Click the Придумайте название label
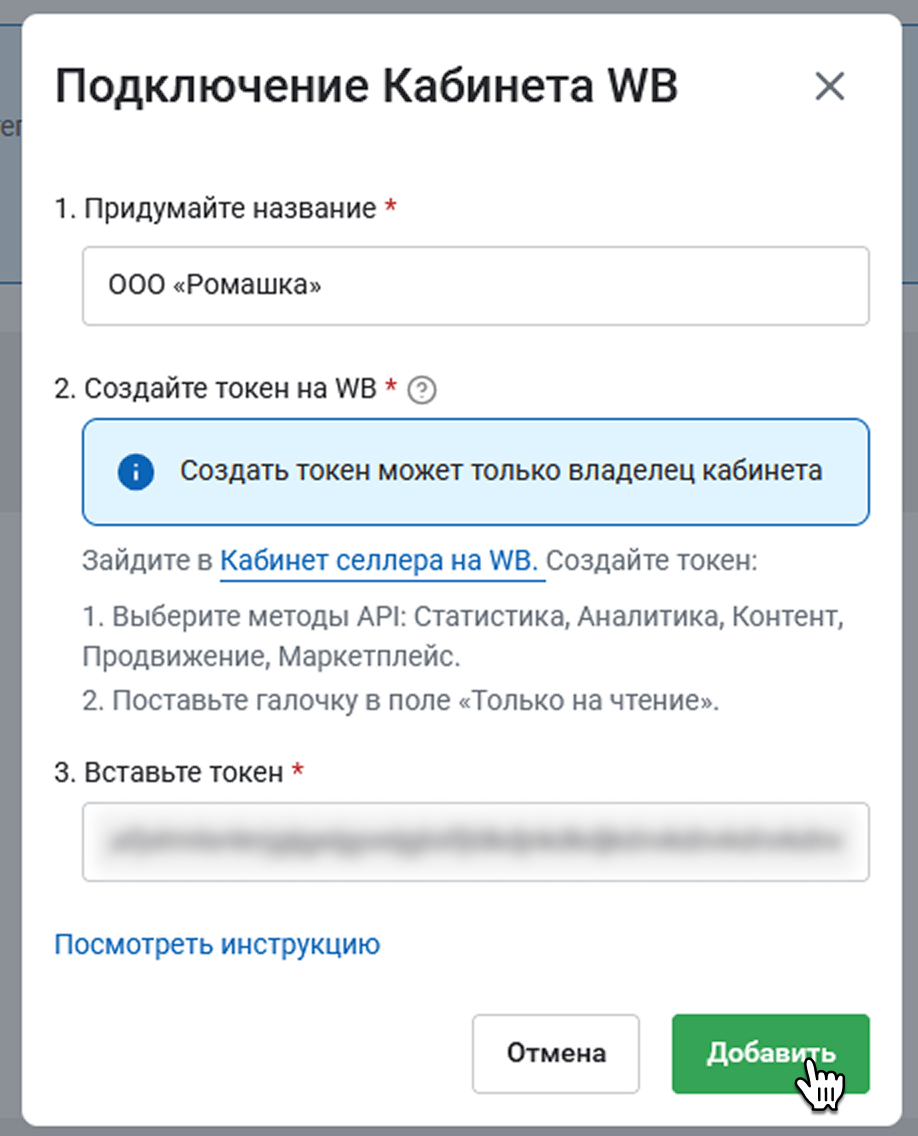This screenshot has width=918, height=1136. [x=215, y=209]
